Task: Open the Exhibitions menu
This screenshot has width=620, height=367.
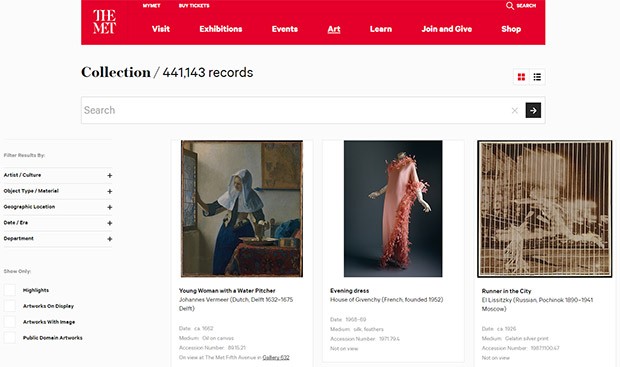Action: tap(221, 29)
